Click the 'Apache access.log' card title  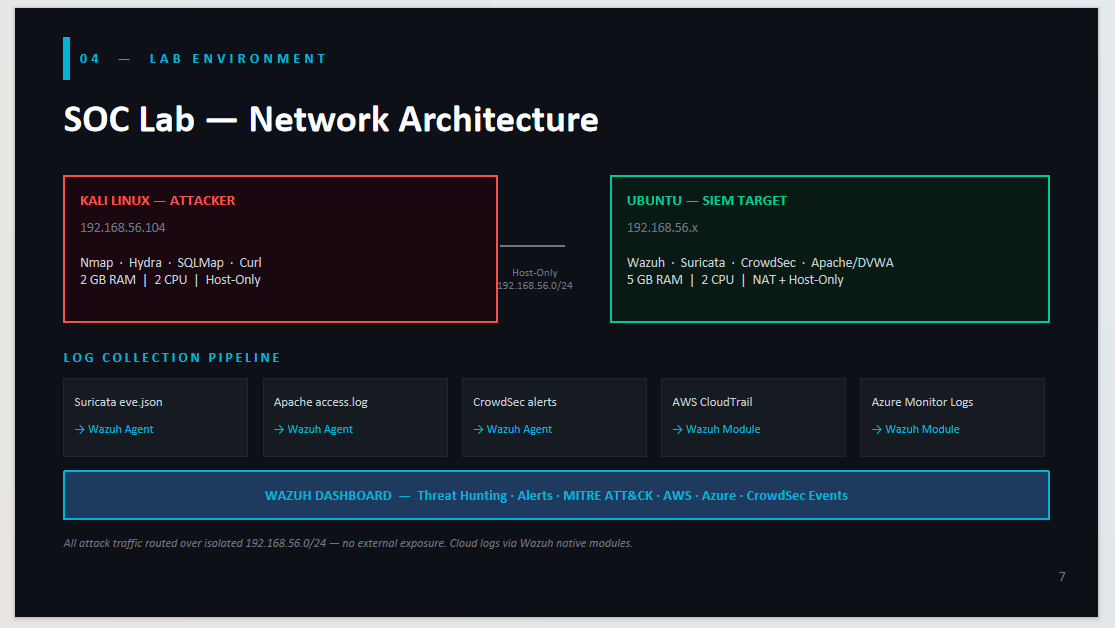(x=321, y=402)
